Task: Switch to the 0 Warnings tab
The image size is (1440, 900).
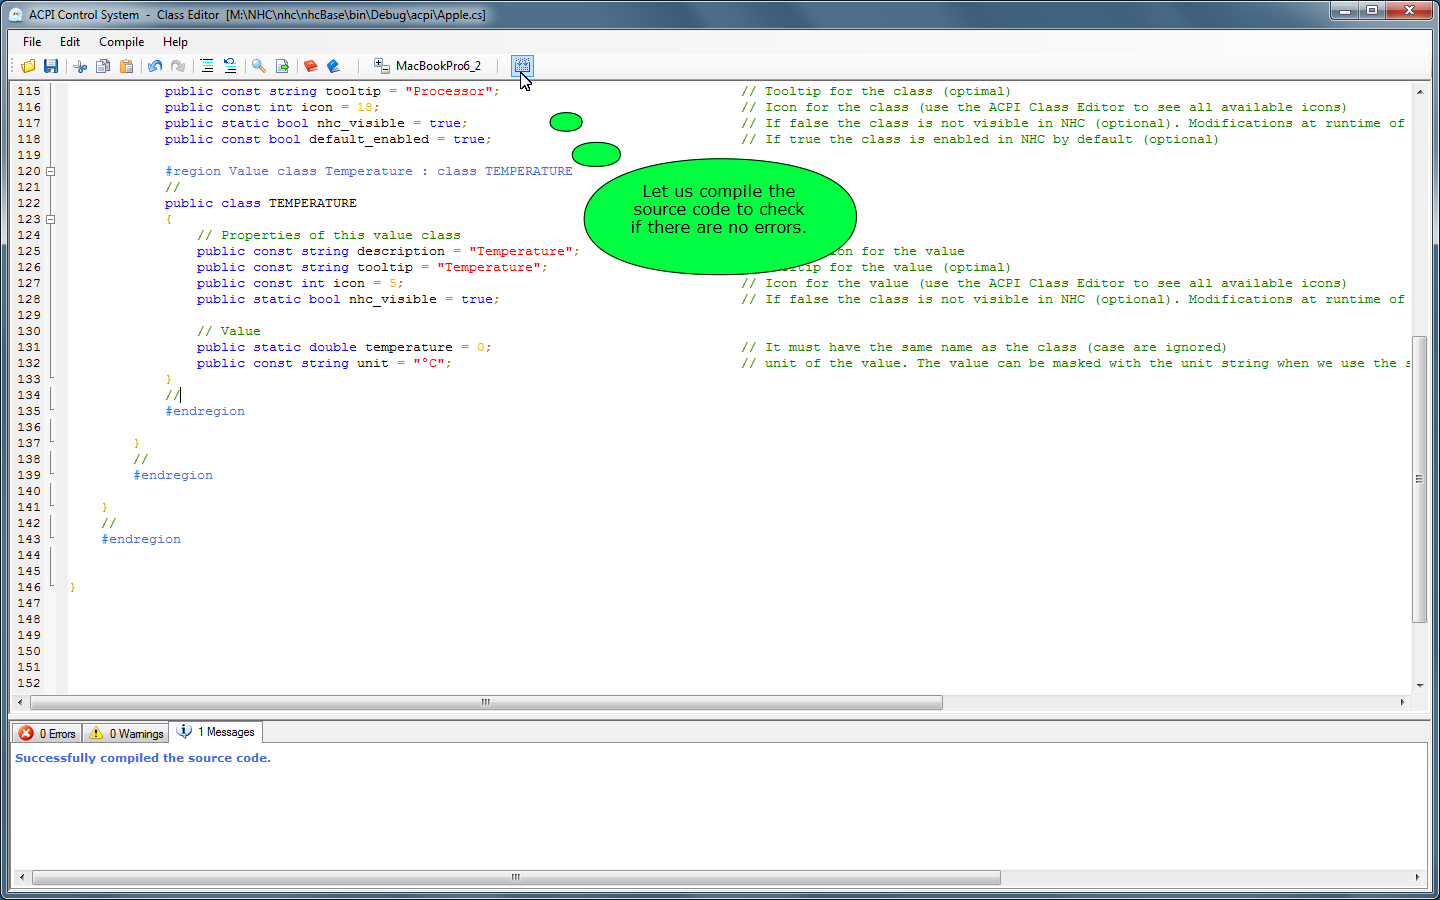Action: point(126,733)
